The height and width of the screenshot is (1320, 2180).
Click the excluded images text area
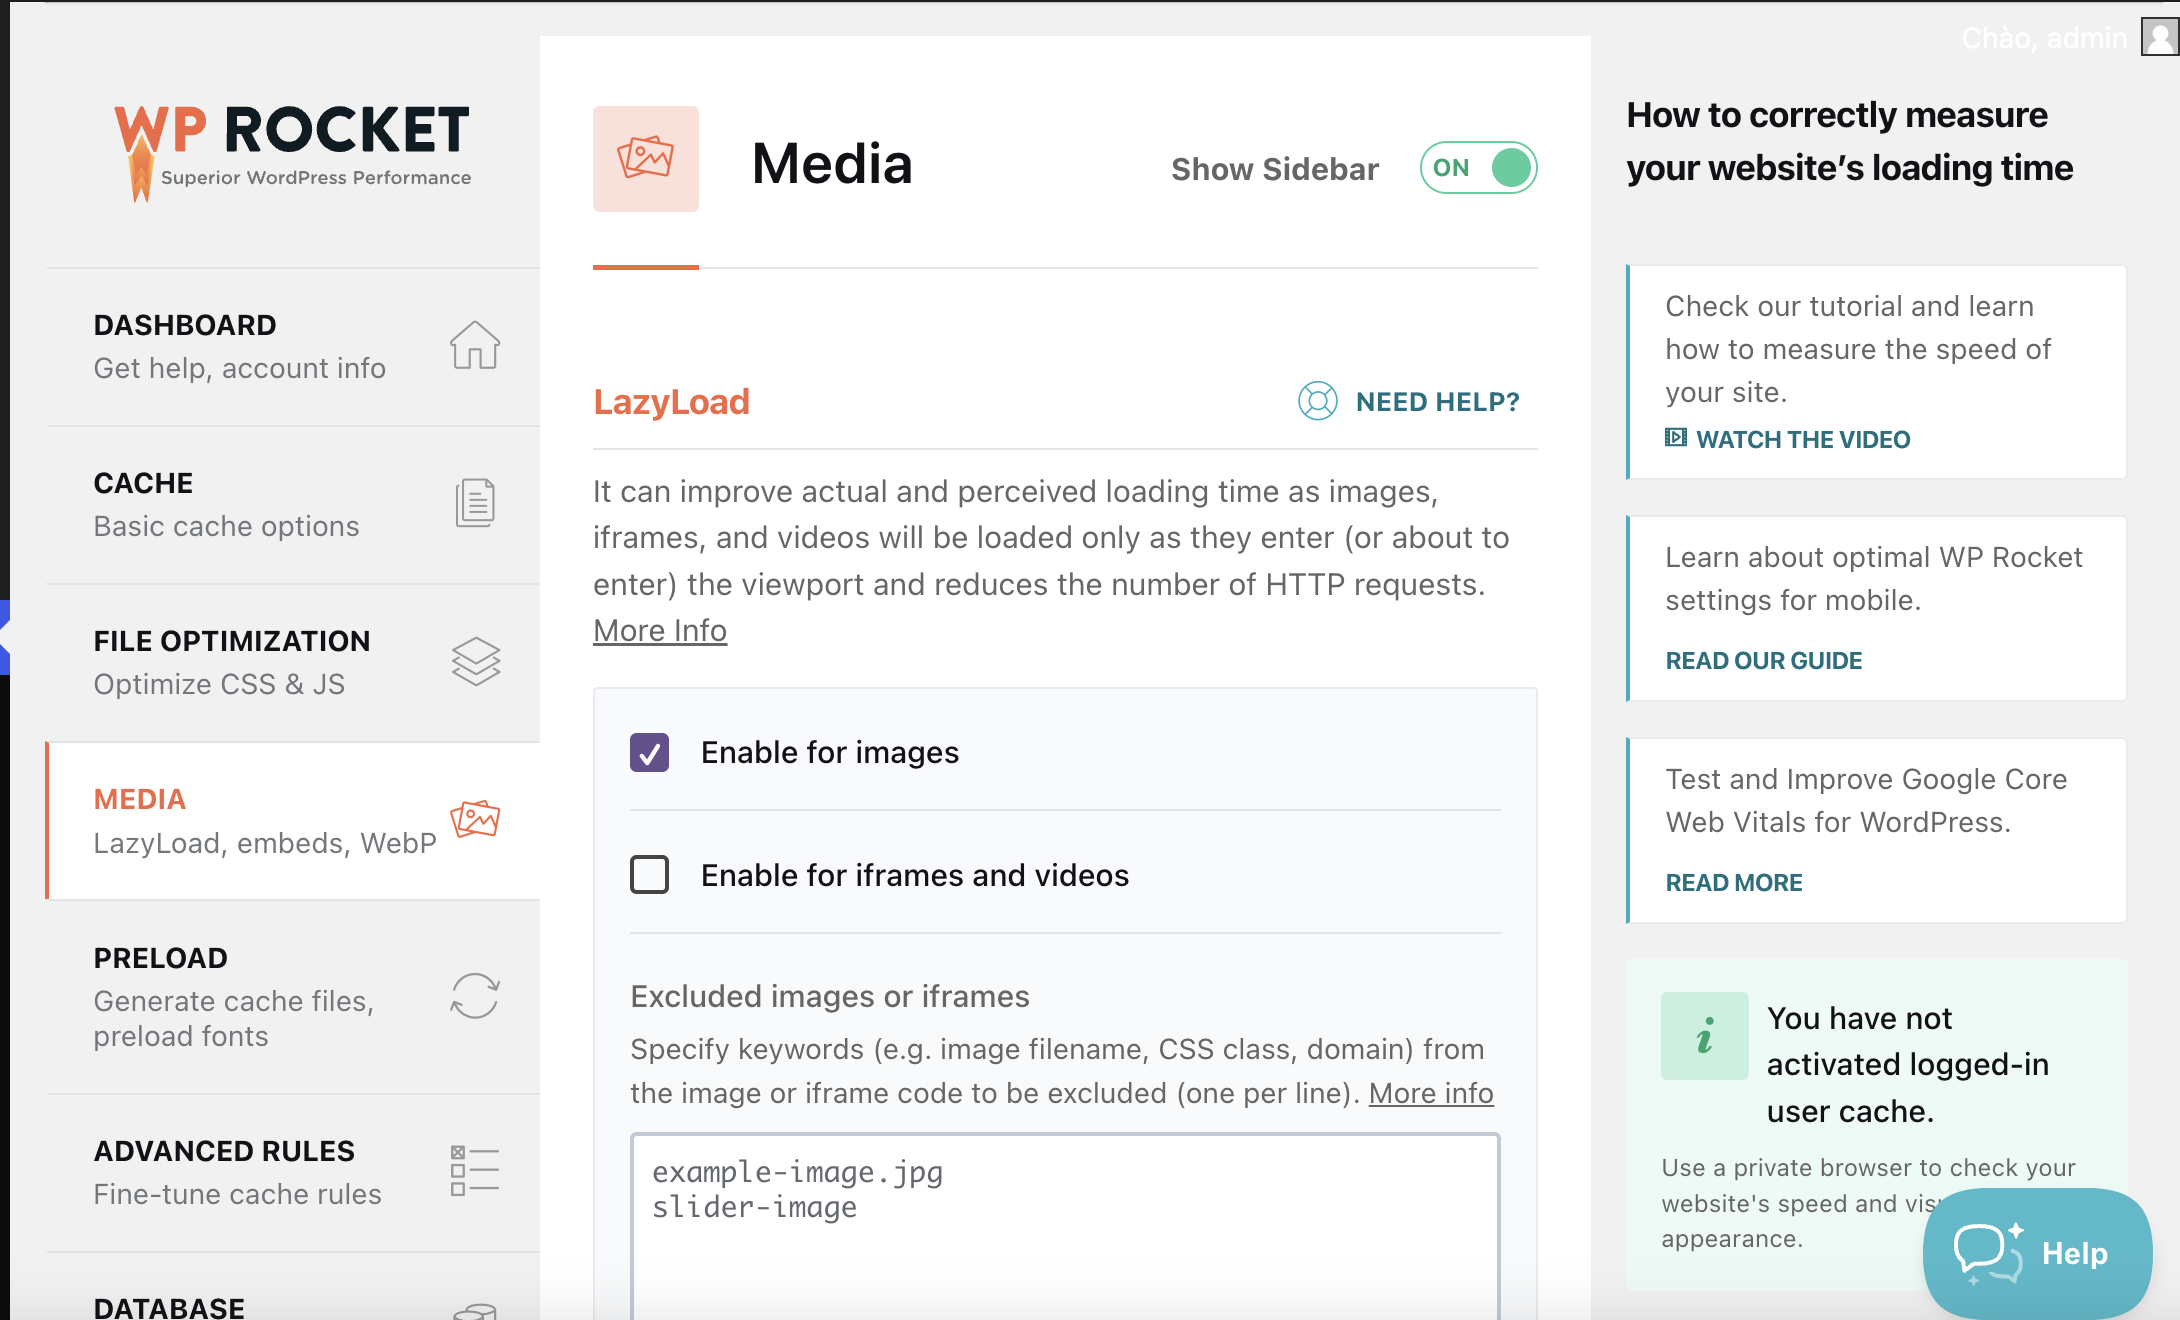pos(1065,1226)
